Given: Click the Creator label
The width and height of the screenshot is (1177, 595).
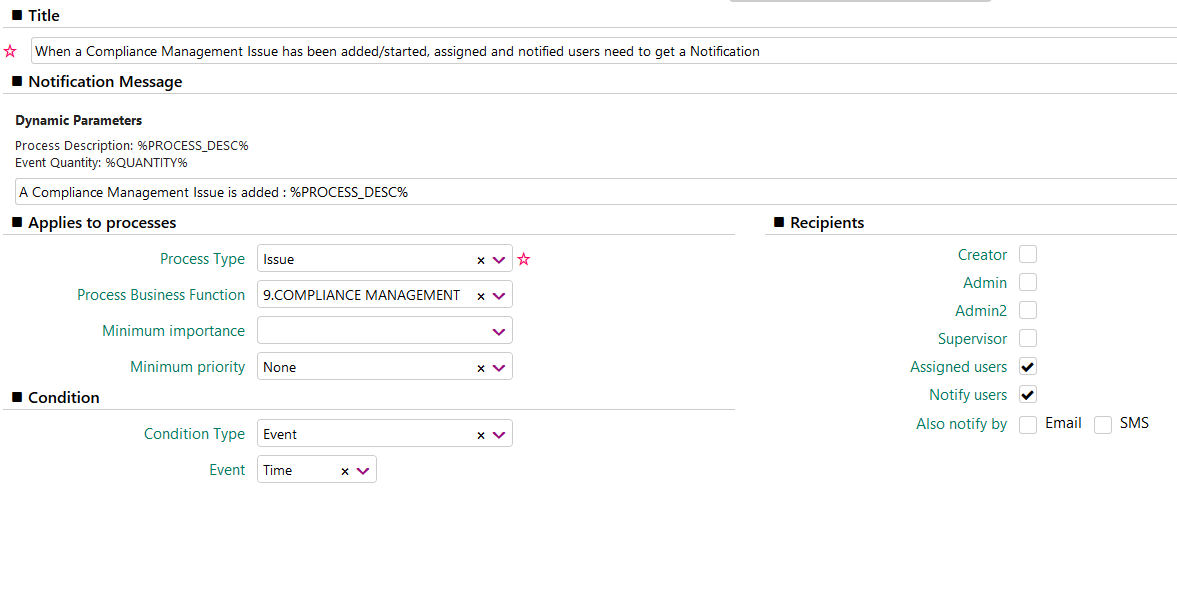Looking at the screenshot, I should click(x=983, y=255).
